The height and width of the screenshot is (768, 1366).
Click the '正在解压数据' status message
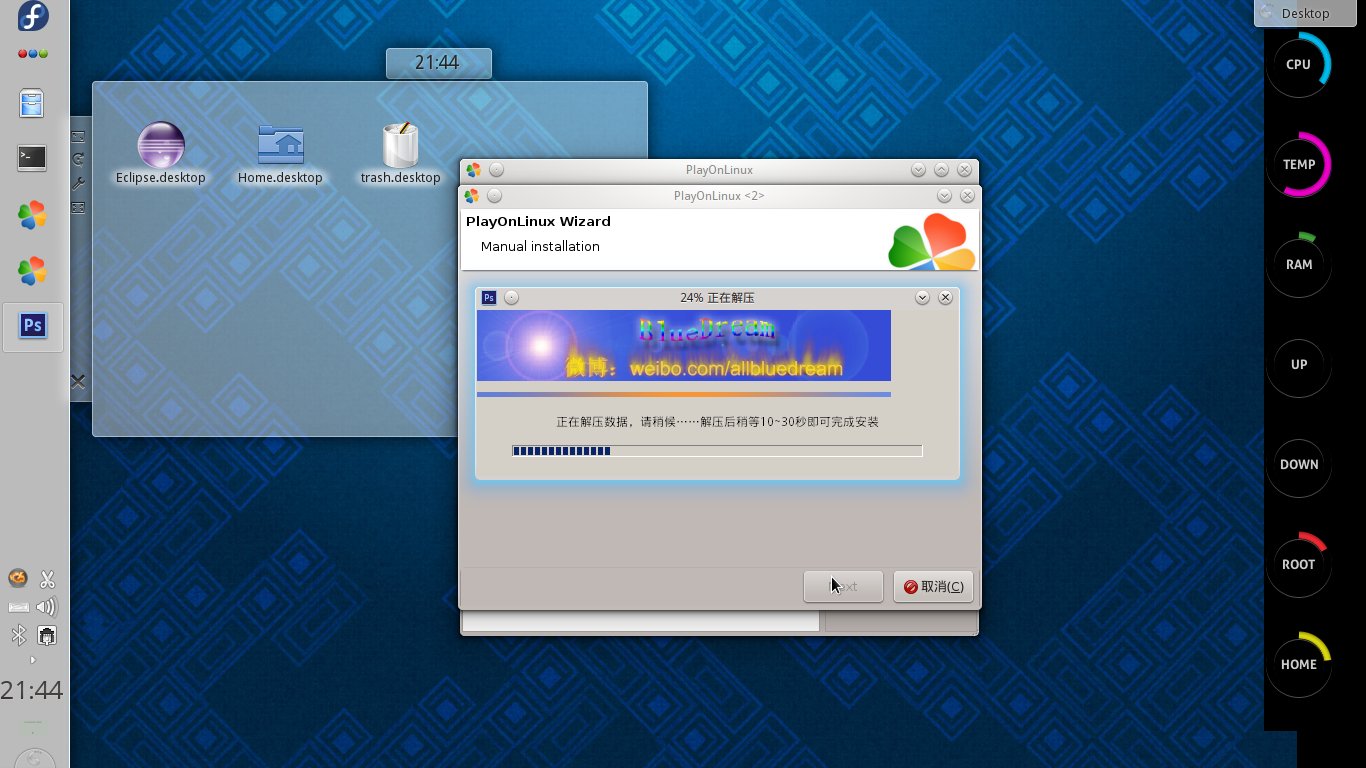point(717,422)
